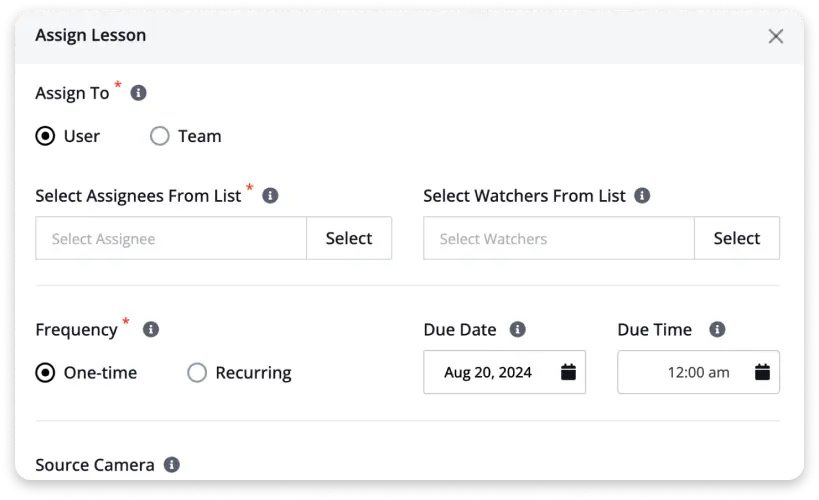The width and height of the screenshot is (819, 500).
Task: Click the Aug 20, 2024 date field
Action: tap(489, 372)
